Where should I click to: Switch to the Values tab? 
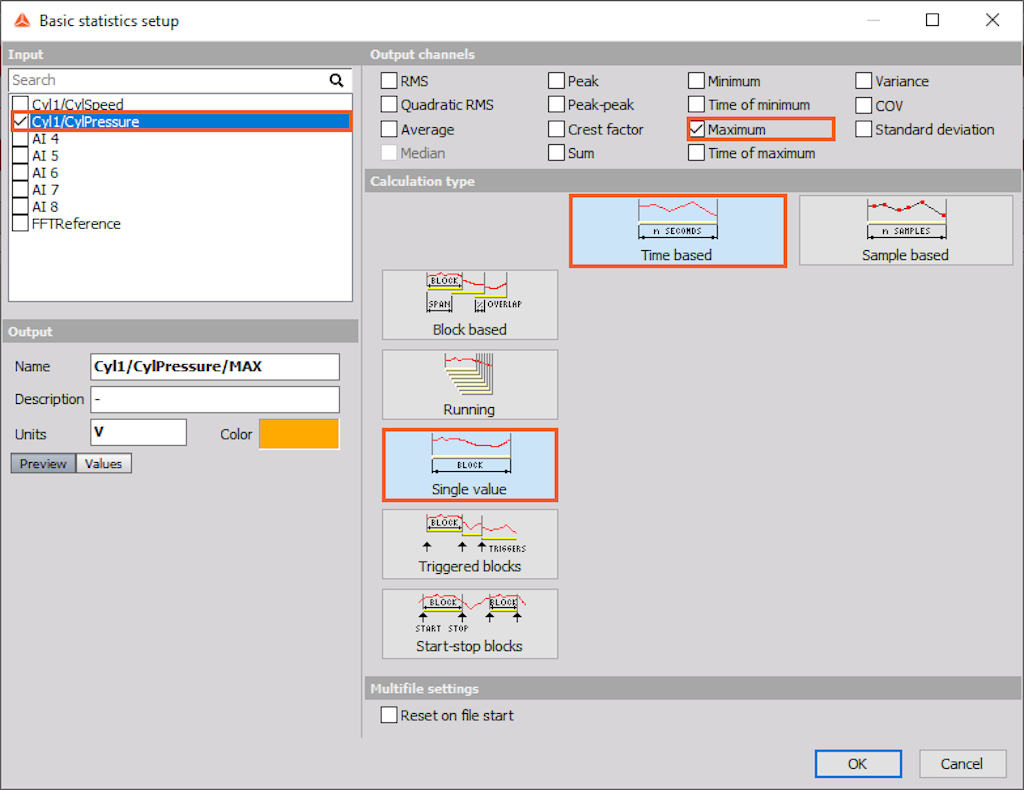[x=104, y=464]
